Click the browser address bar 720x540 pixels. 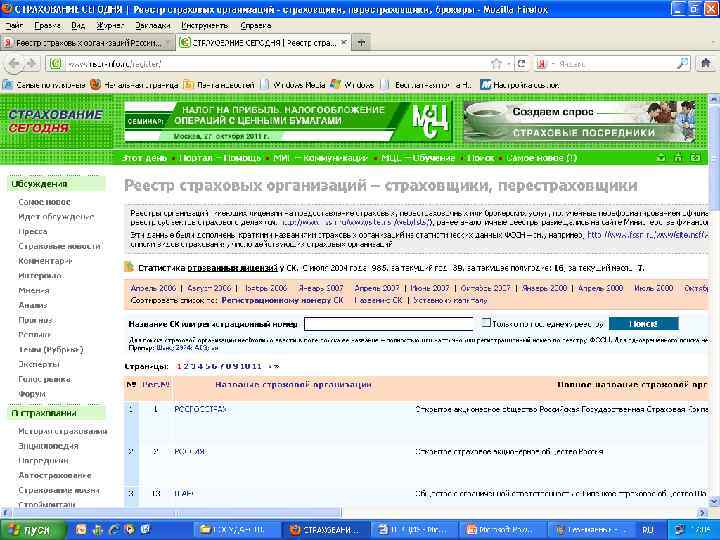276,64
